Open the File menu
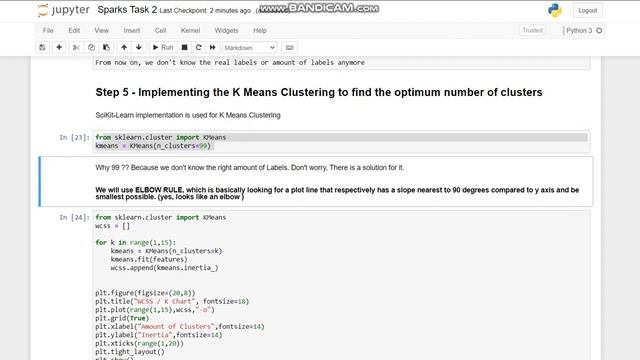This screenshot has height=360, width=640. tap(48, 31)
